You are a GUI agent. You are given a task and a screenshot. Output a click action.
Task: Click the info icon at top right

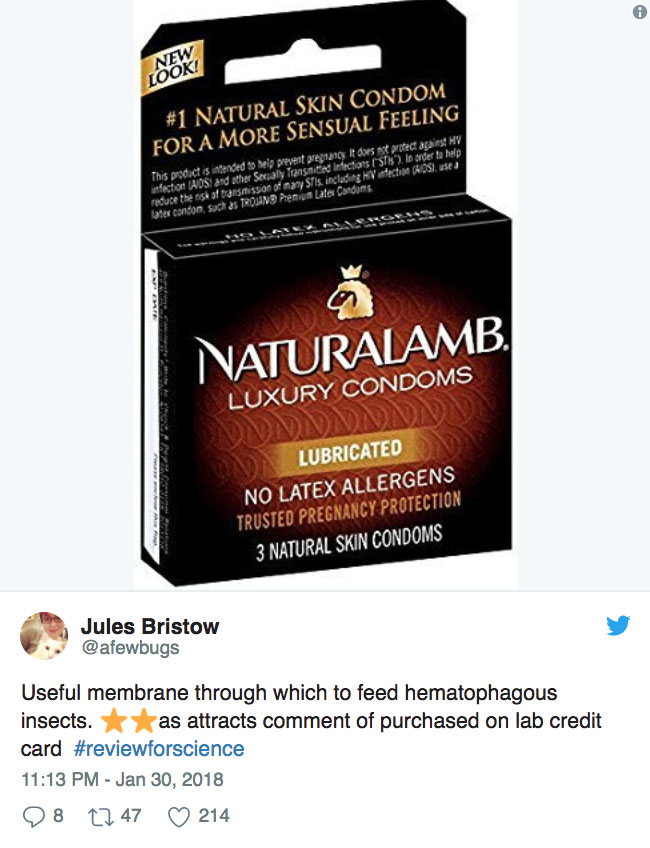640,12
